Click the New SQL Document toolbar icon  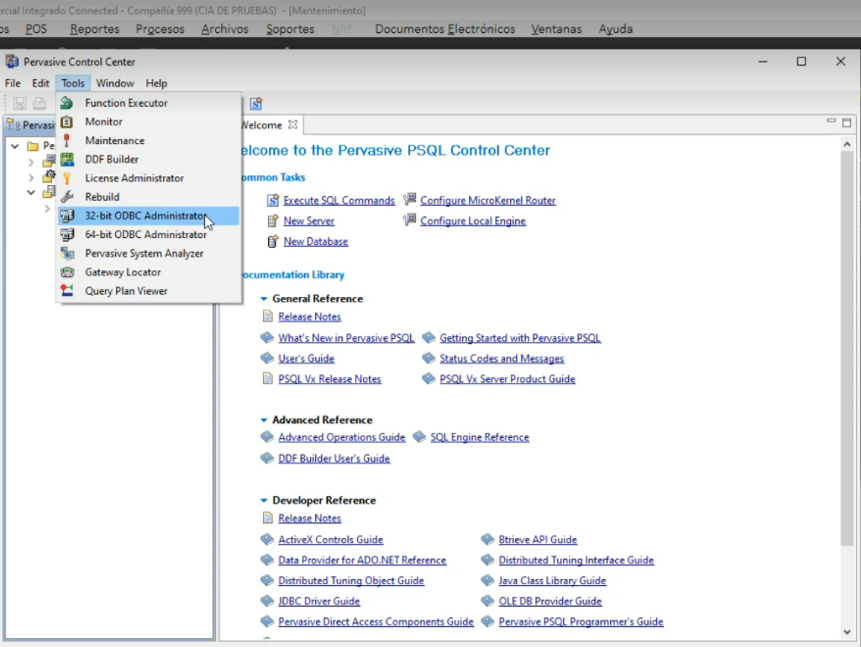coord(255,103)
